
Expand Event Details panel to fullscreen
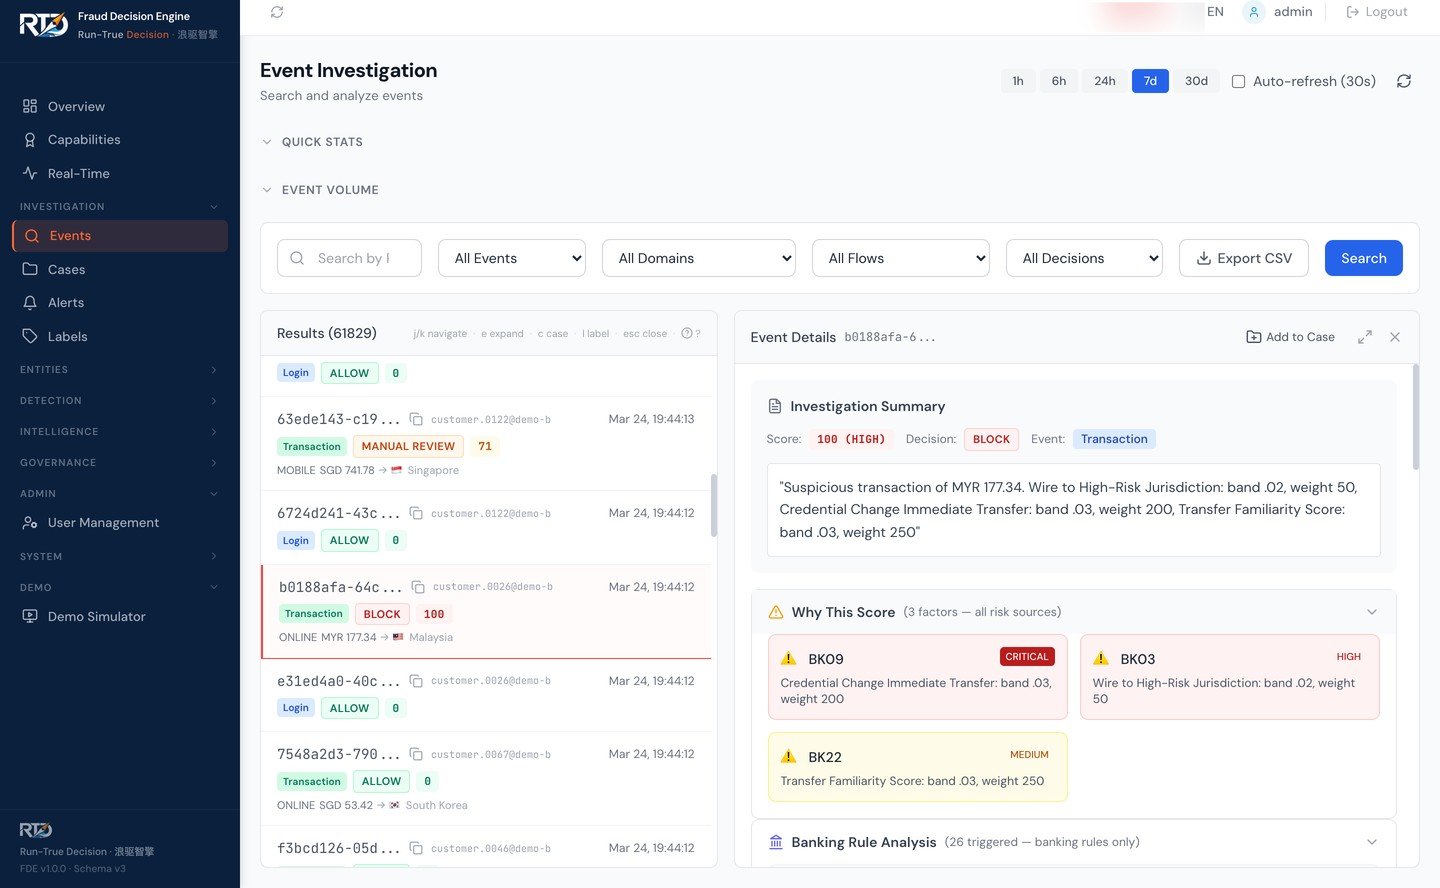click(1364, 337)
